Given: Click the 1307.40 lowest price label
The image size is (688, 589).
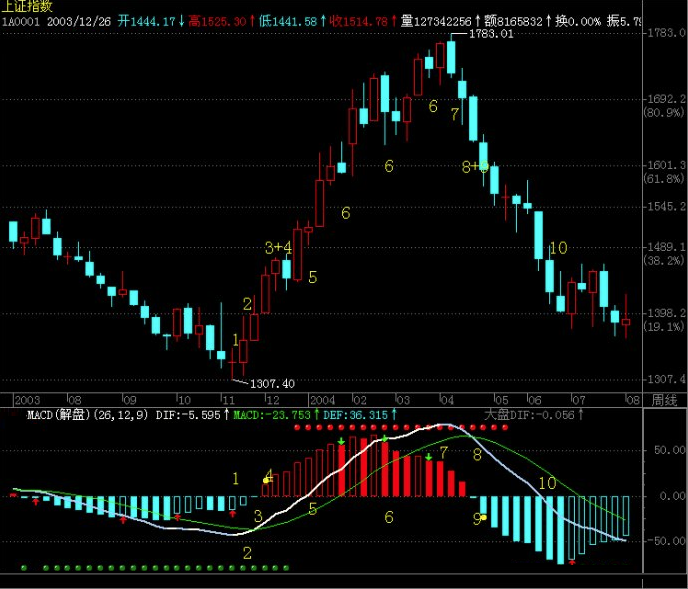Looking at the screenshot, I should (271, 383).
